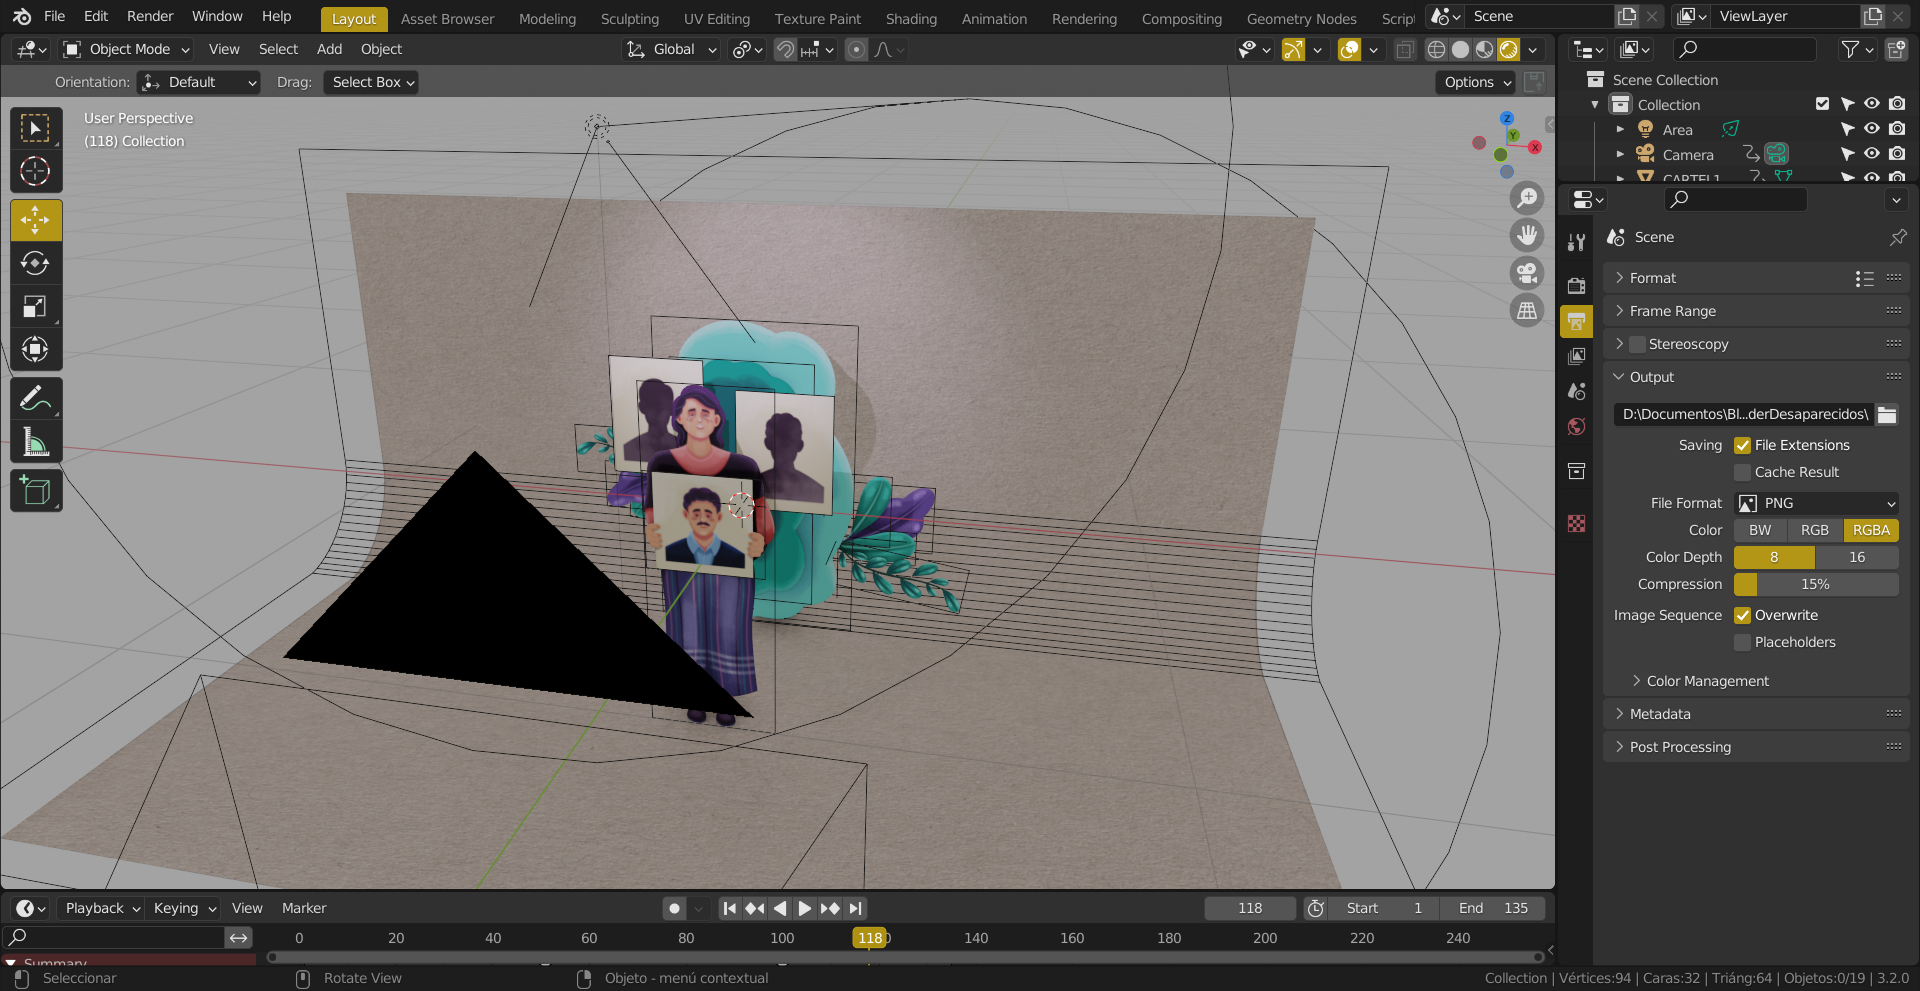Open the World properties tab icon
1920x991 pixels.
coord(1576,427)
